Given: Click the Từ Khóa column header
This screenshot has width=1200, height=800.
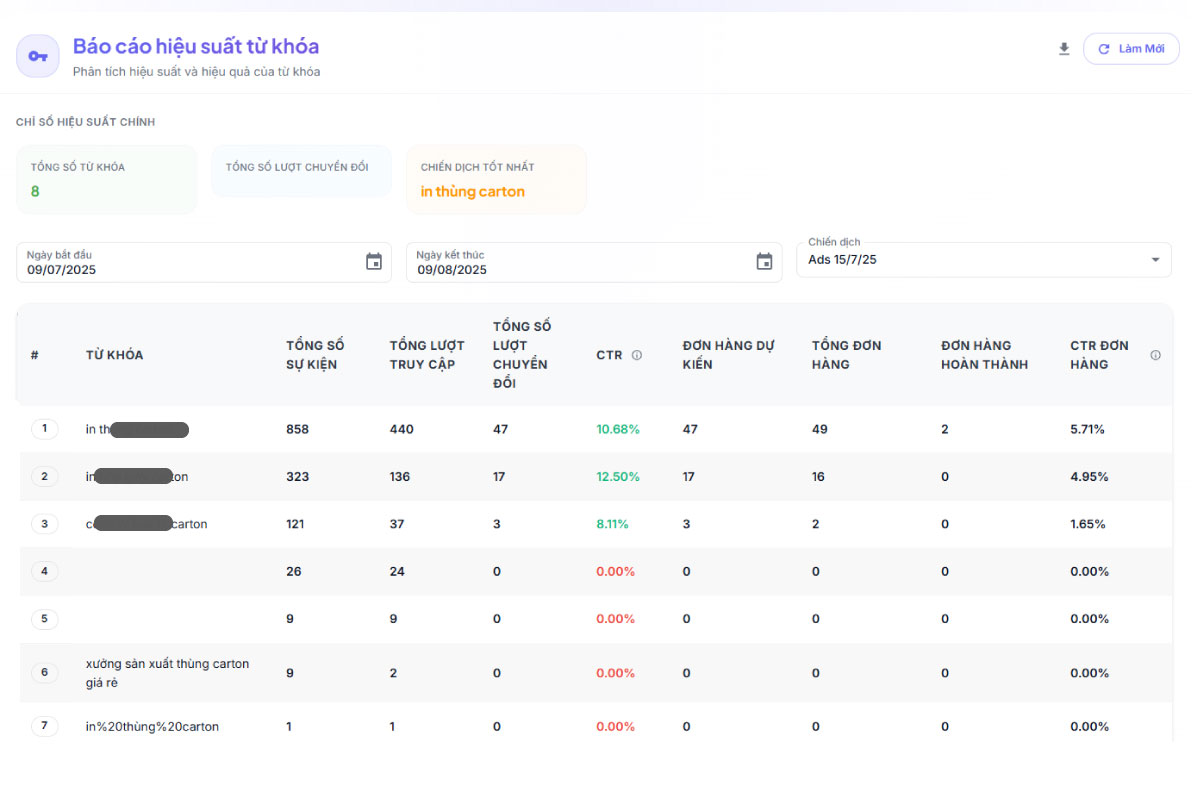Looking at the screenshot, I should (x=114, y=355).
